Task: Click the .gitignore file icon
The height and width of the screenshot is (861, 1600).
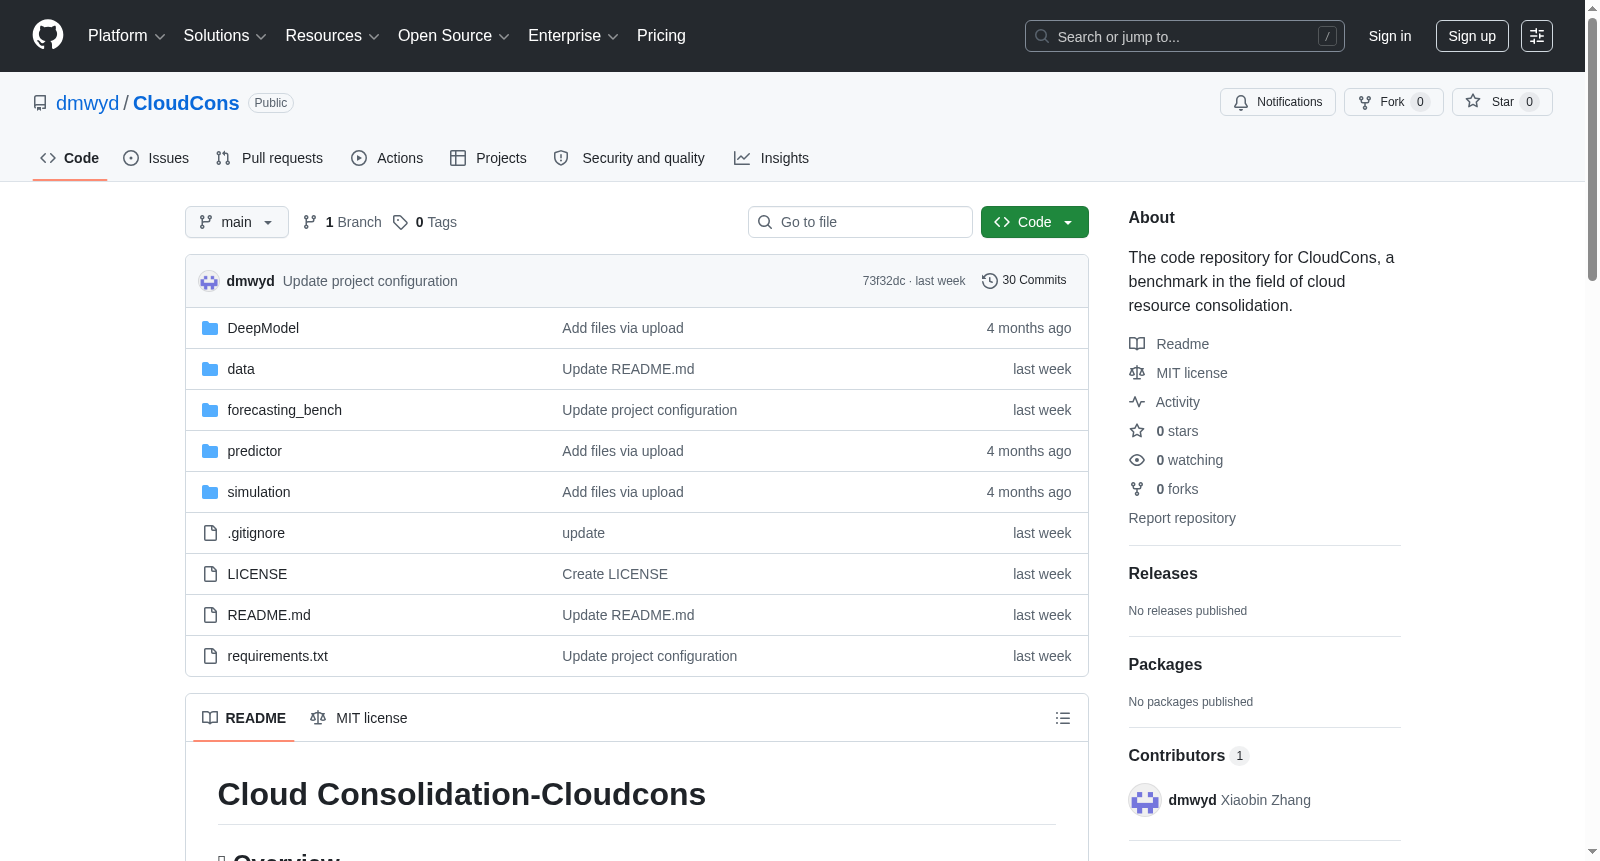Action: coord(210,533)
